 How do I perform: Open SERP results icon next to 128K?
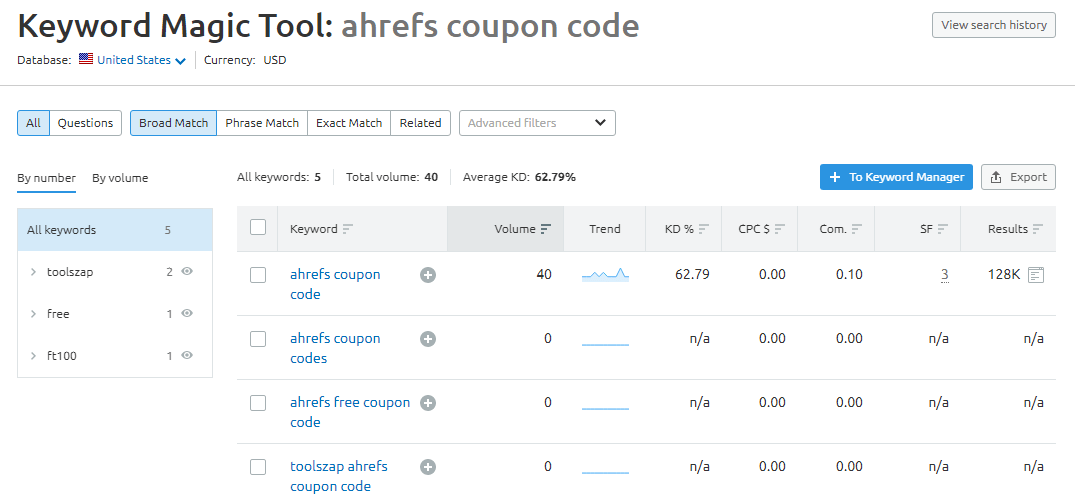point(1036,275)
